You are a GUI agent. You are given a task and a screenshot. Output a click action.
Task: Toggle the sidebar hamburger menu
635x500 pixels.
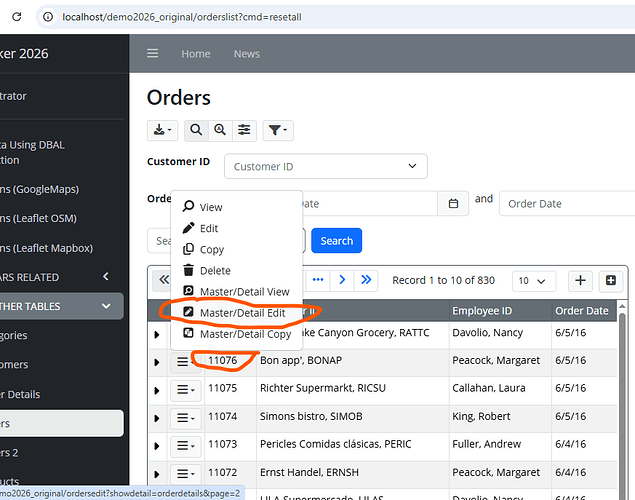coord(153,53)
